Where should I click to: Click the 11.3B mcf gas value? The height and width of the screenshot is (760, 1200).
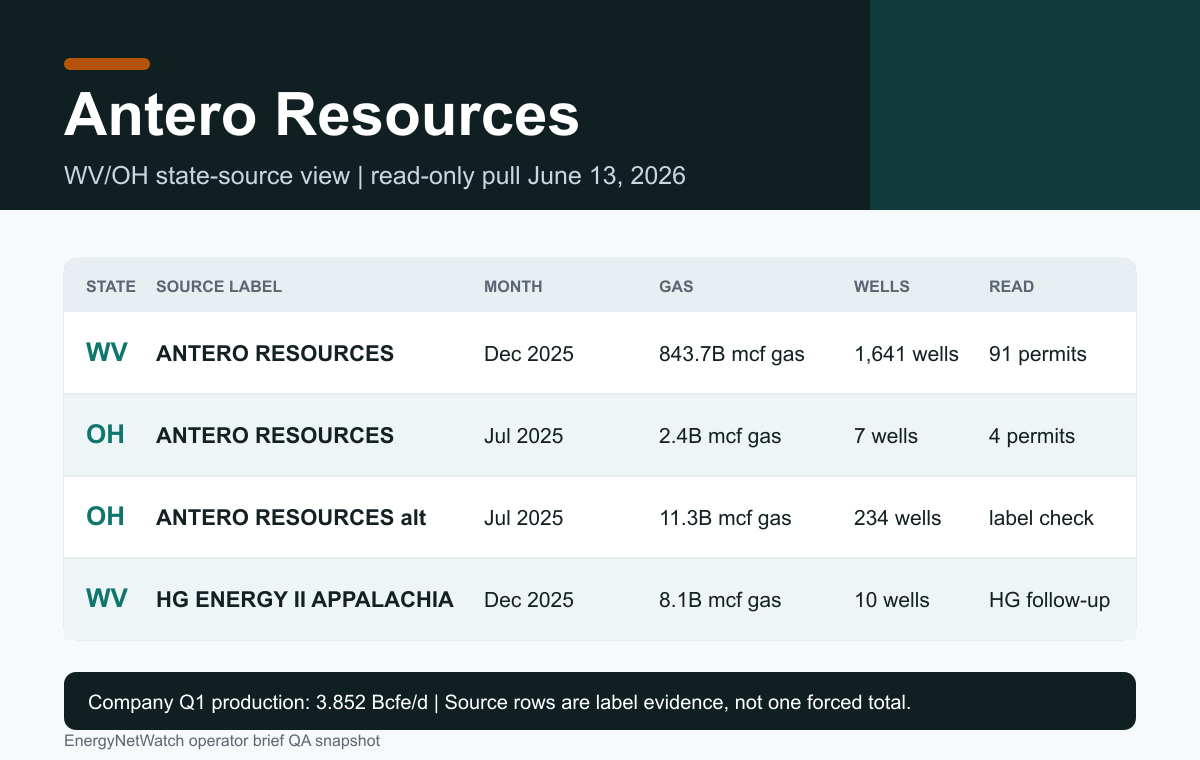coord(725,518)
